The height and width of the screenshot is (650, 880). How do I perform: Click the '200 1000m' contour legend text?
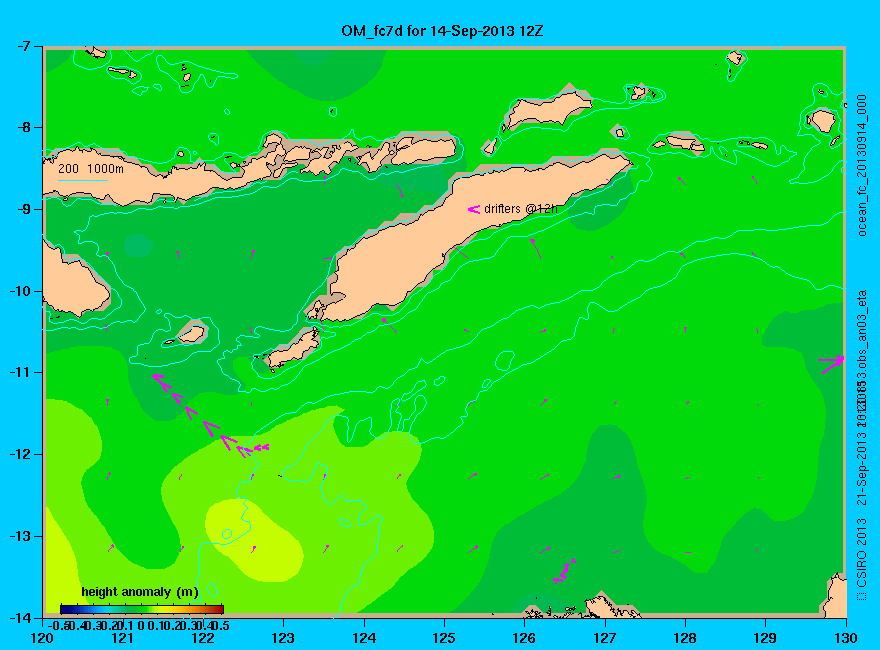point(91,168)
